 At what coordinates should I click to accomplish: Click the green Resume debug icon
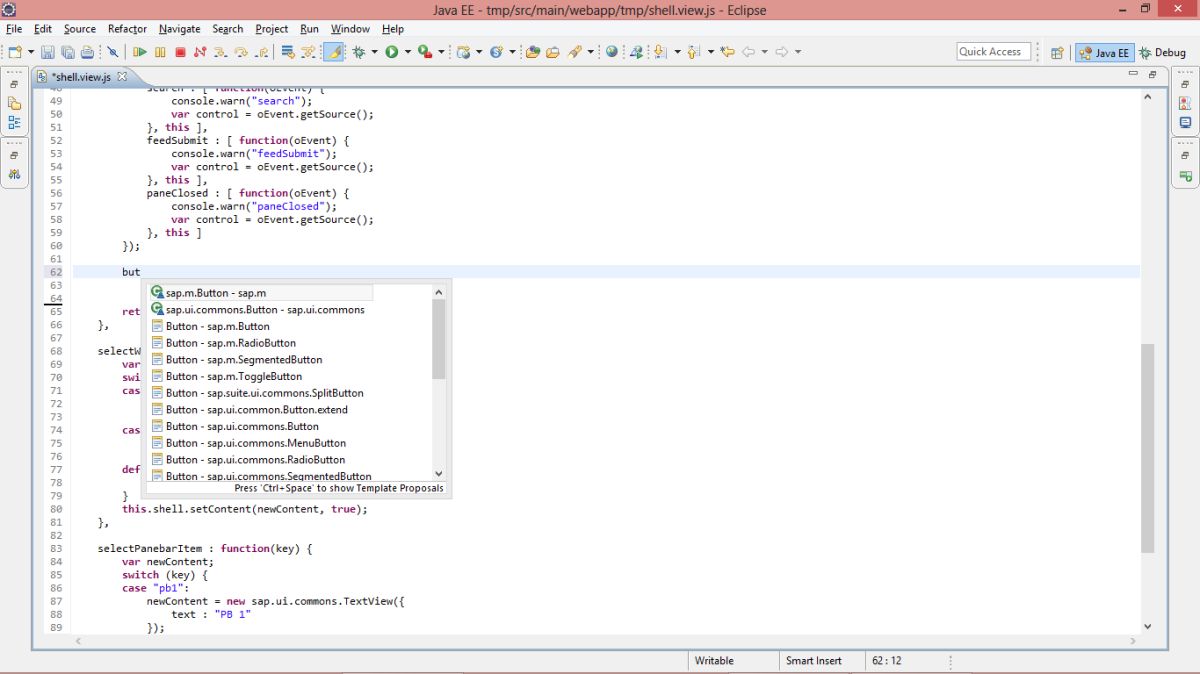point(140,52)
